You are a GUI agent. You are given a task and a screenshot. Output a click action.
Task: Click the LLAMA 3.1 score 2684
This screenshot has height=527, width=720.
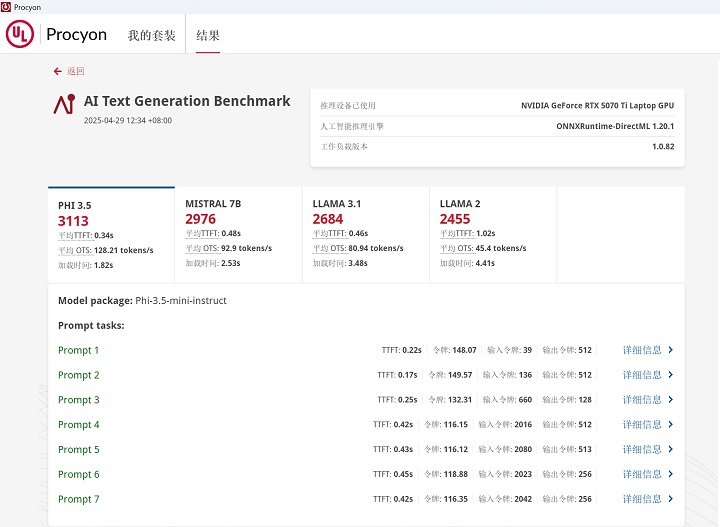pos(327,219)
